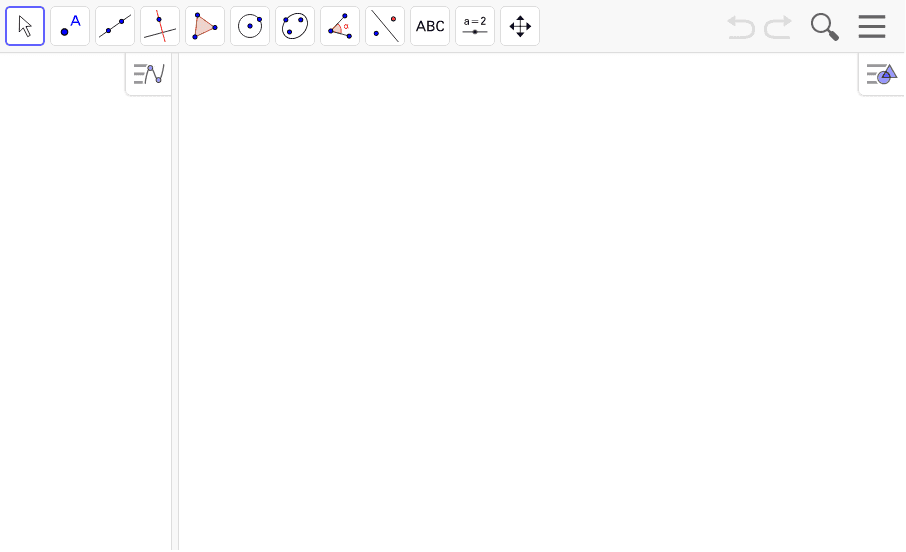The width and height of the screenshot is (906, 552).
Task: Open the search magnifier
Action: click(825, 27)
